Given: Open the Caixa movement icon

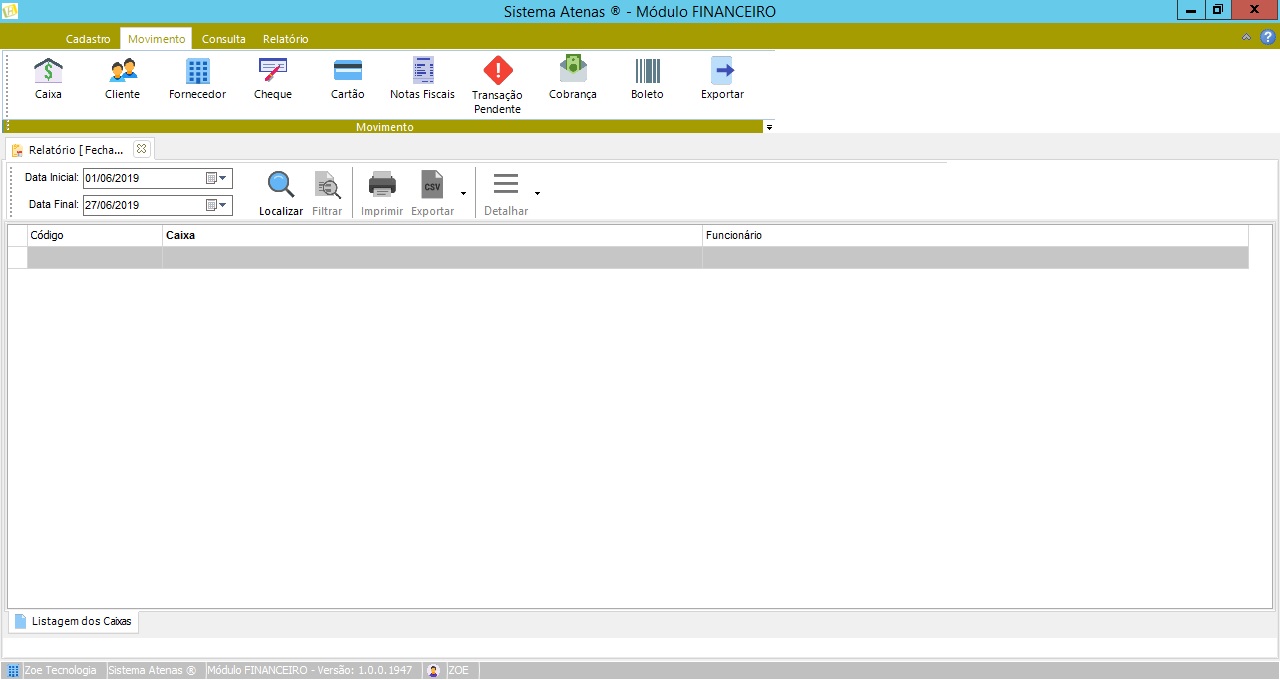Looking at the screenshot, I should click(48, 71).
